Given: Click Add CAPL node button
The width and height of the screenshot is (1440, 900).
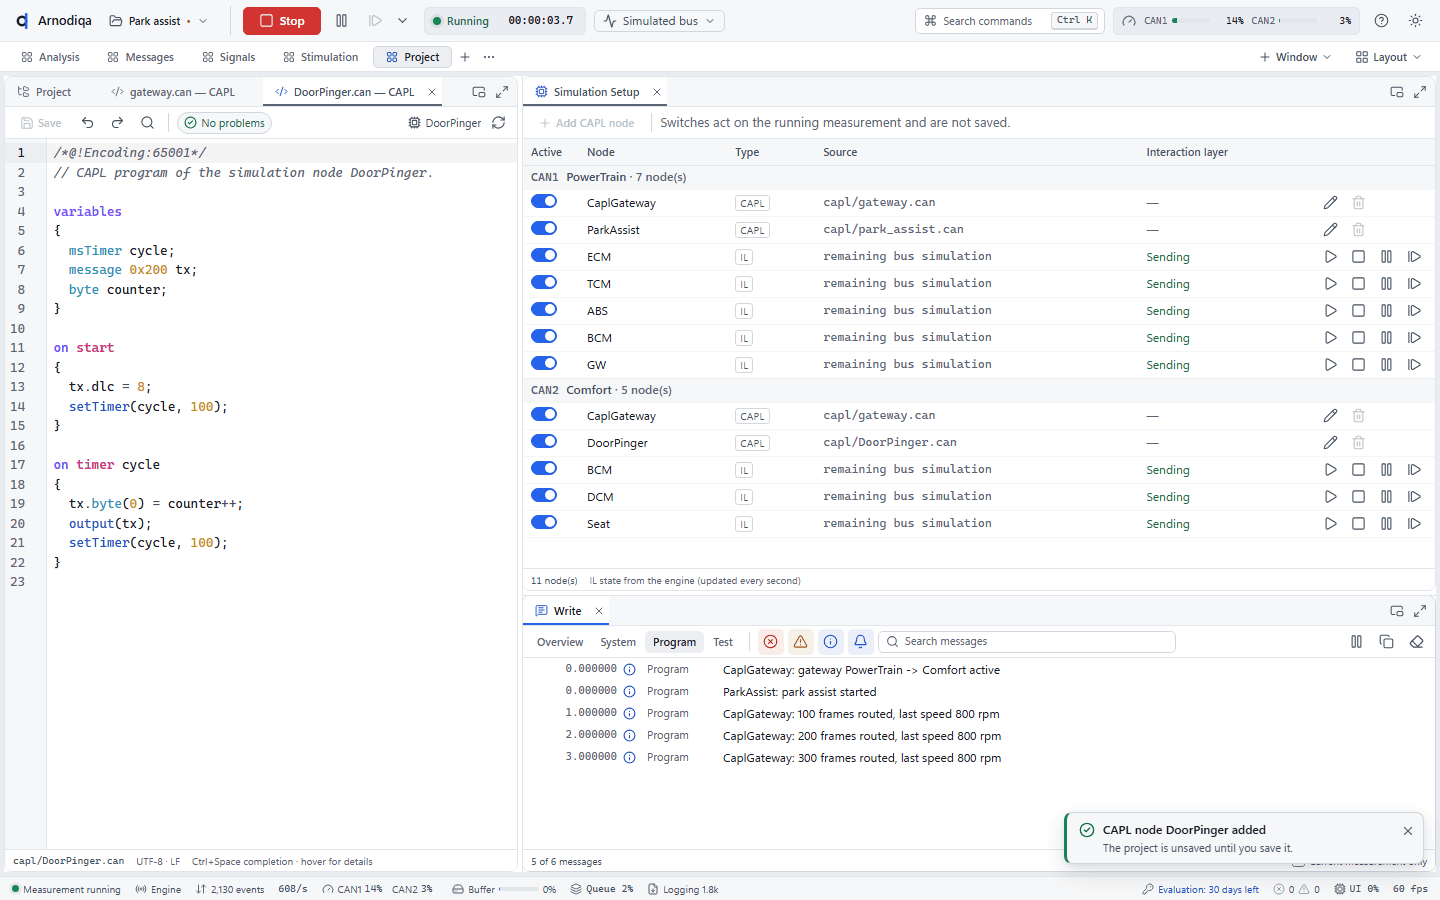Looking at the screenshot, I should (587, 123).
